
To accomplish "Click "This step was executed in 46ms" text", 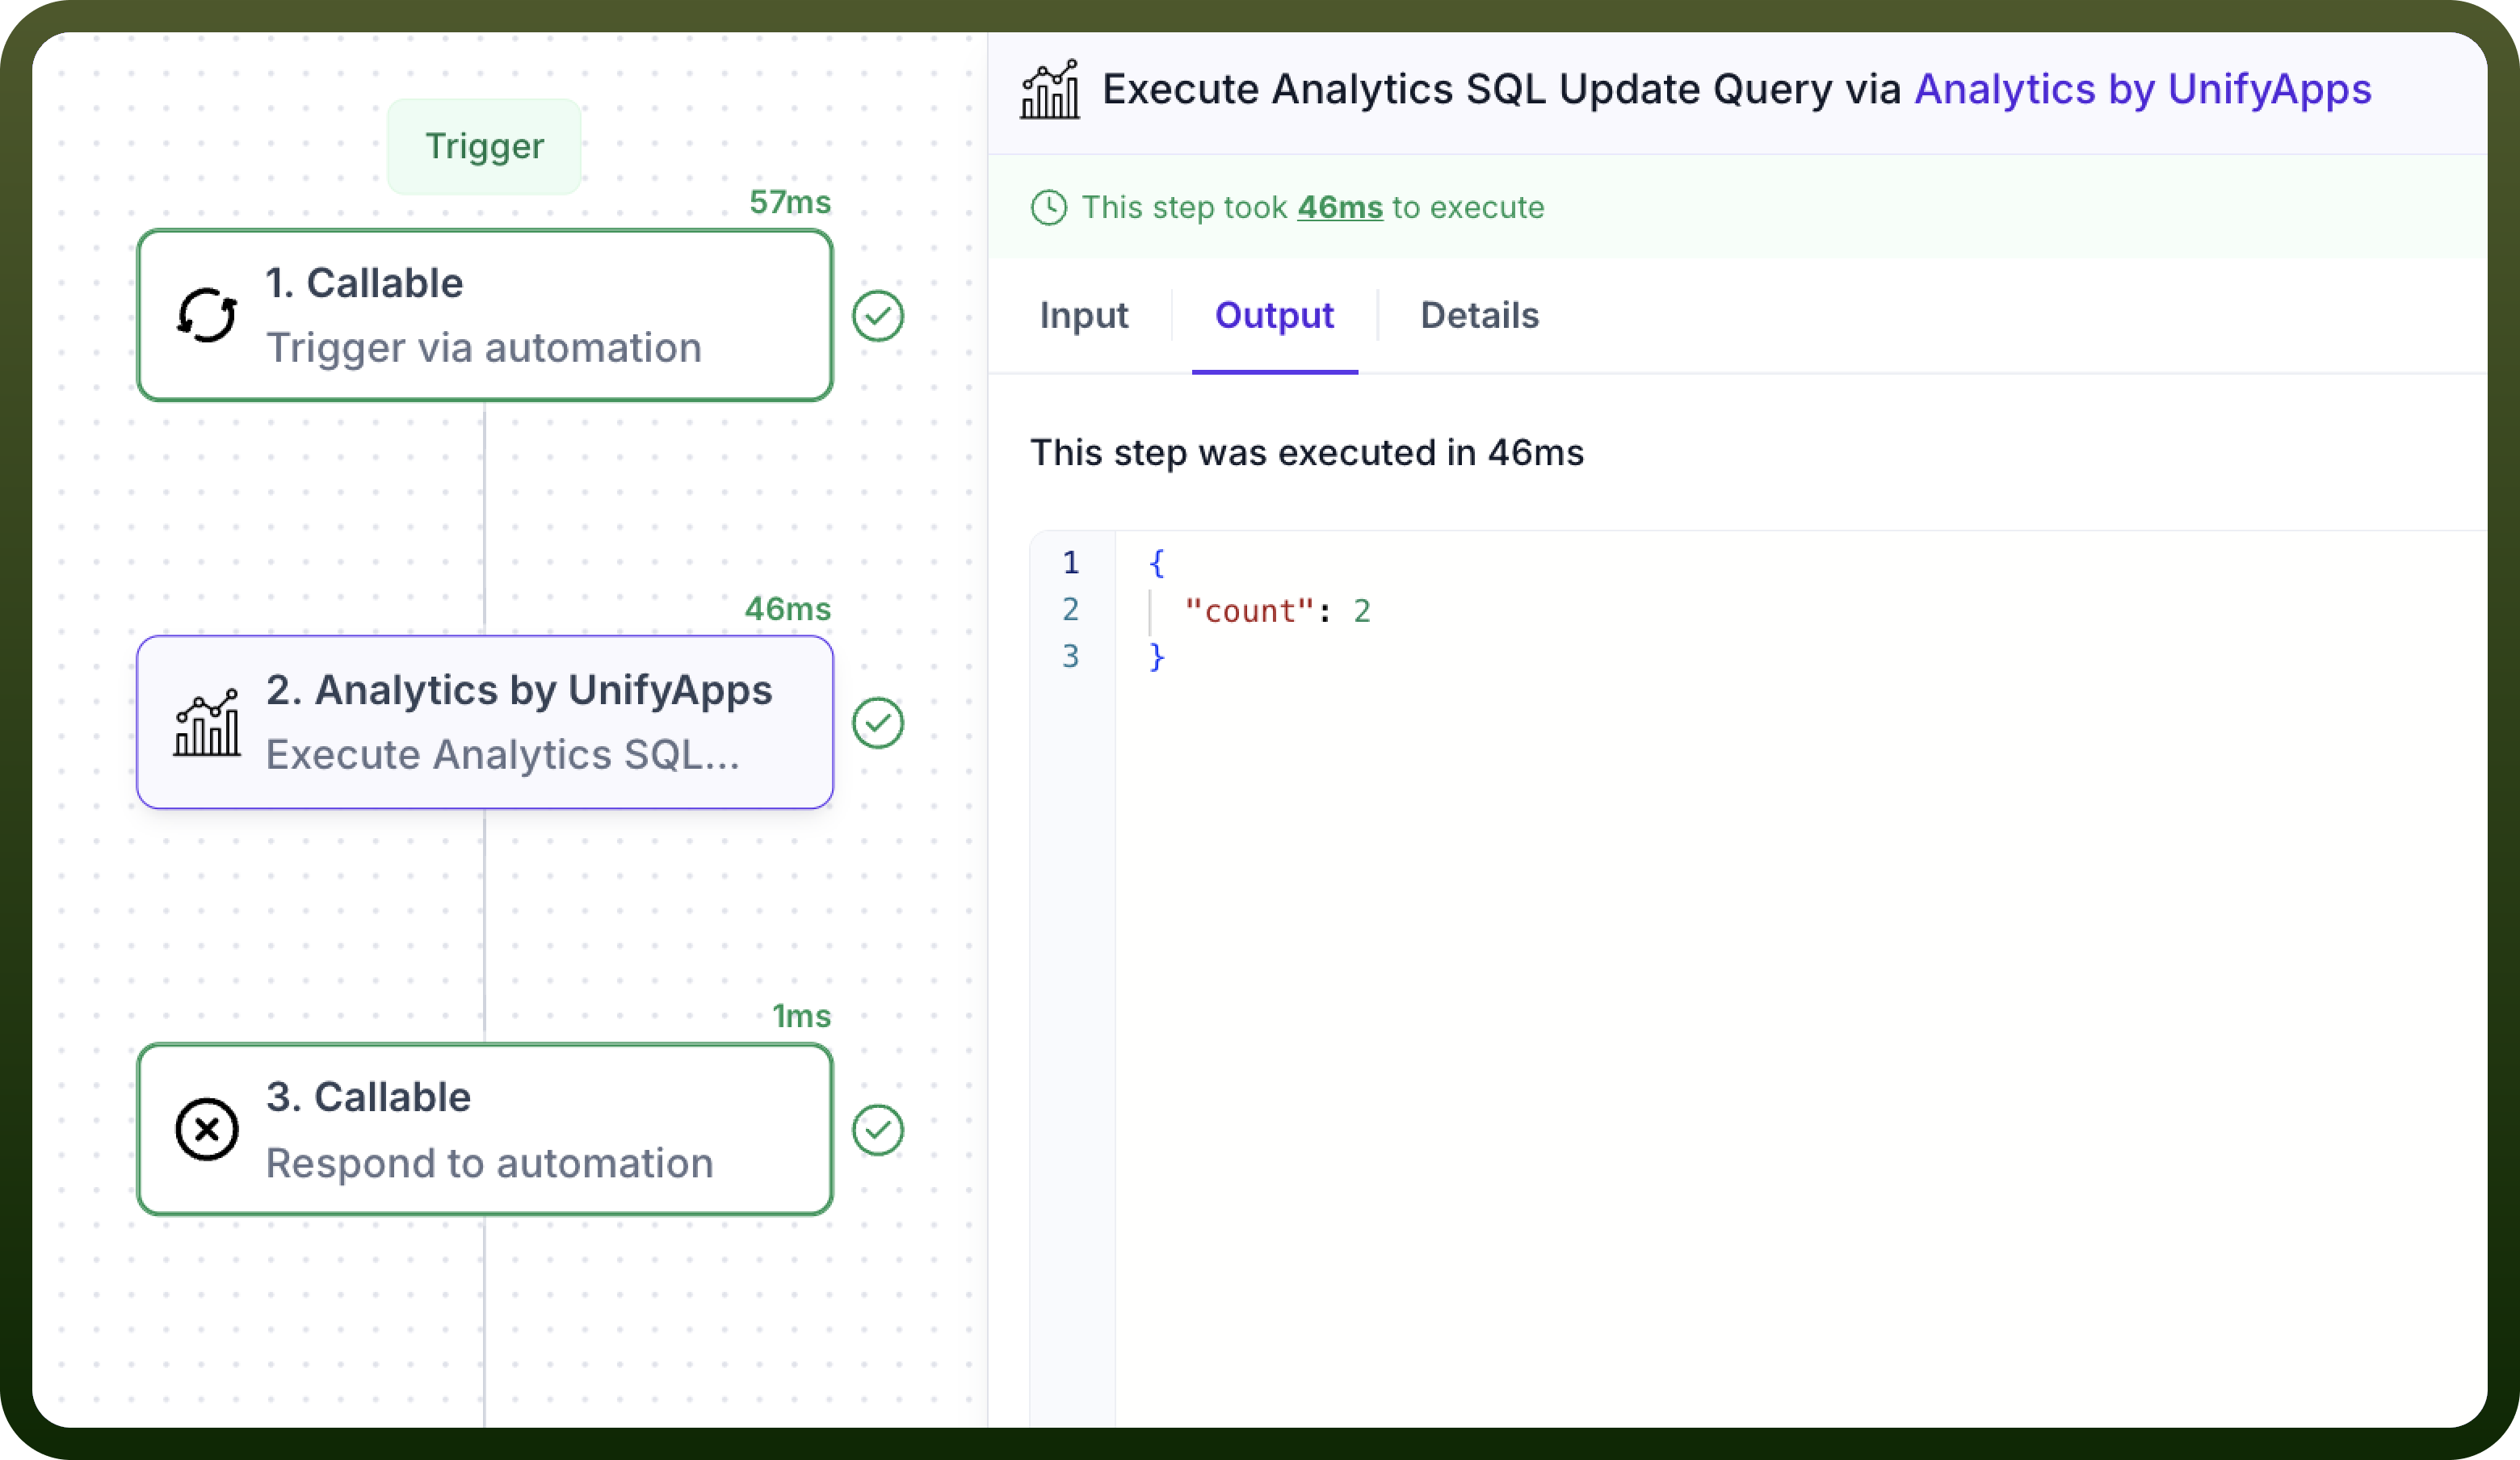I will tap(1307, 453).
